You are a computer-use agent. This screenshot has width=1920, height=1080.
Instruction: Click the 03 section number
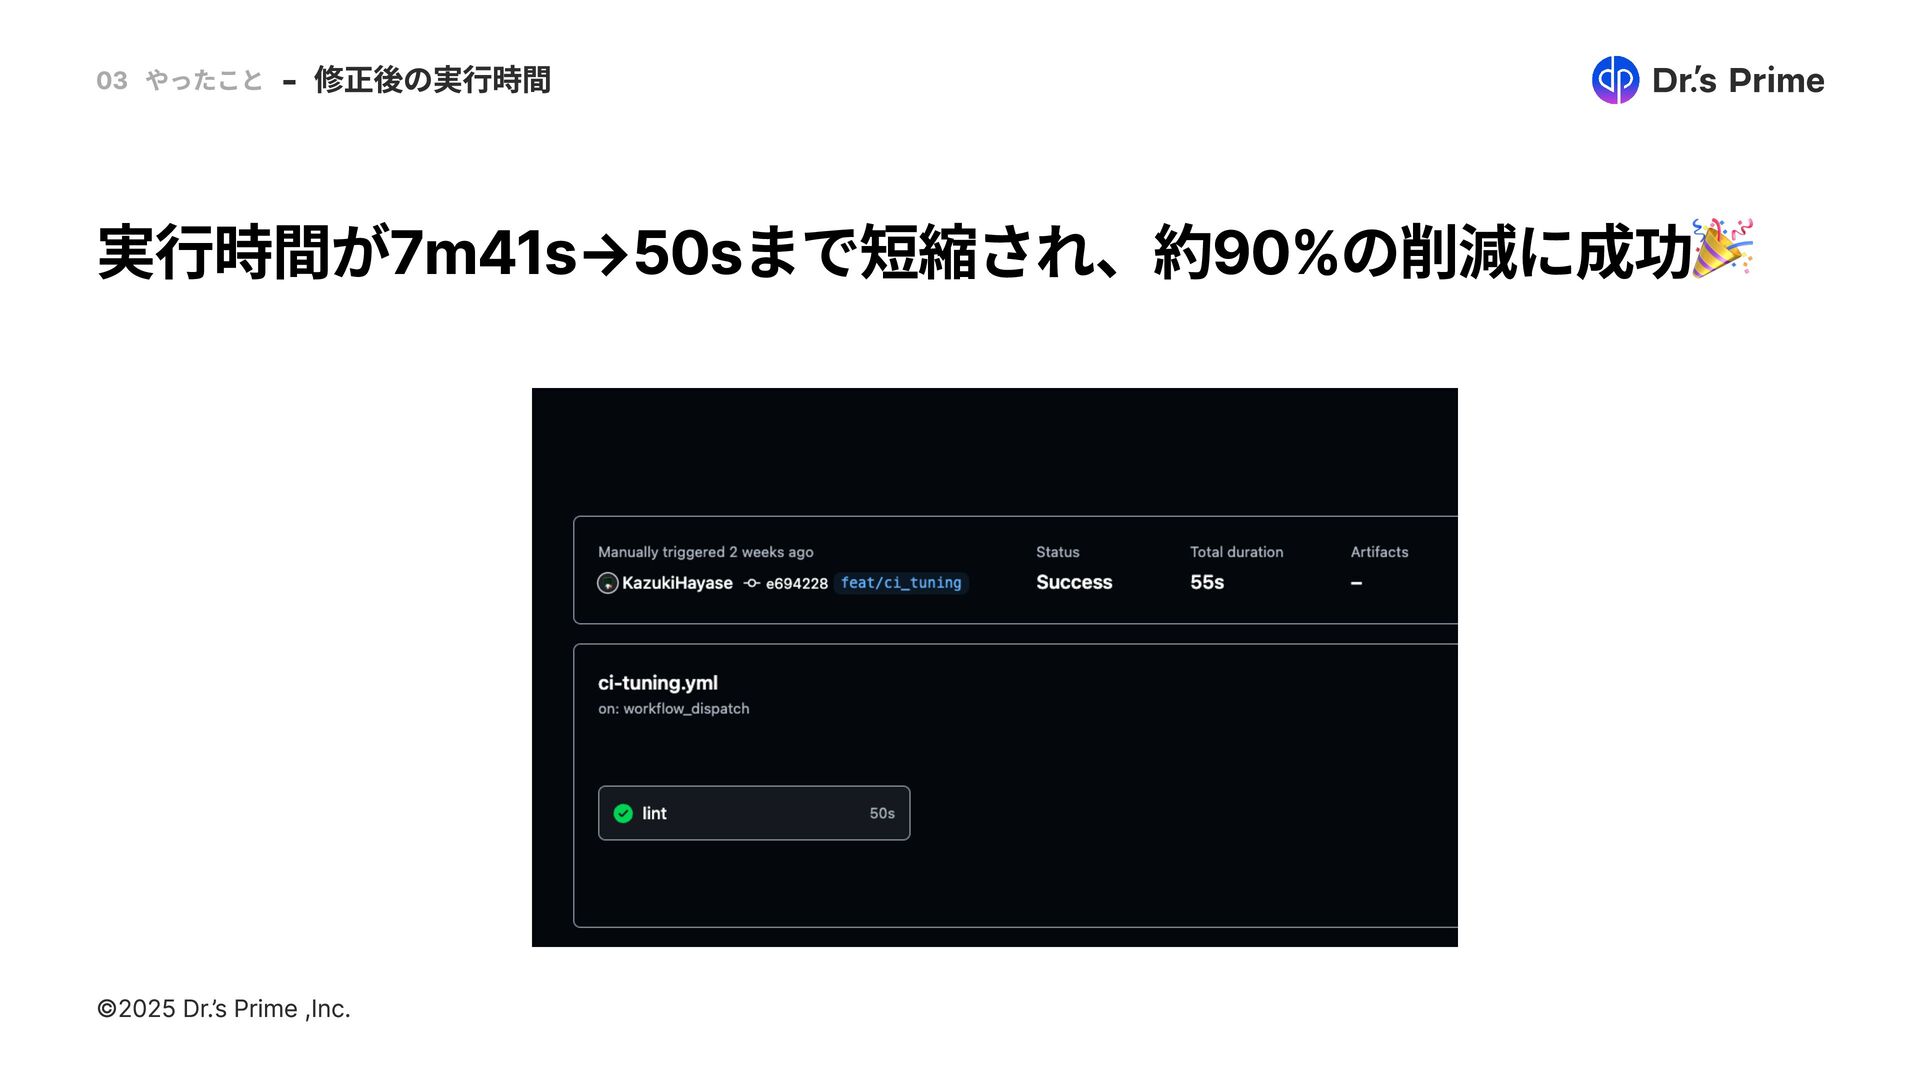point(112,80)
